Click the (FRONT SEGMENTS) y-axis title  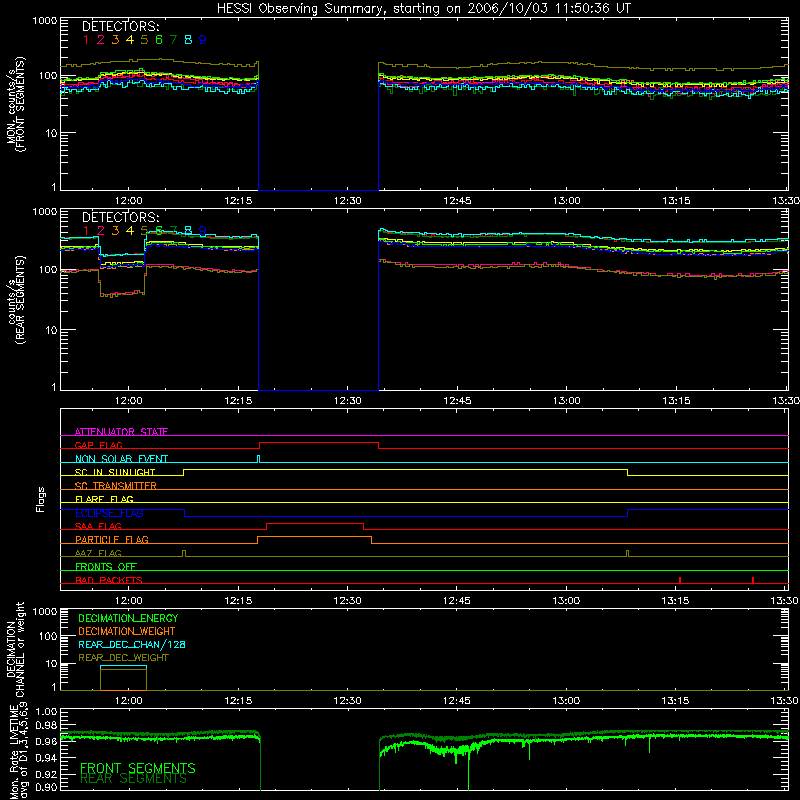click(20, 104)
